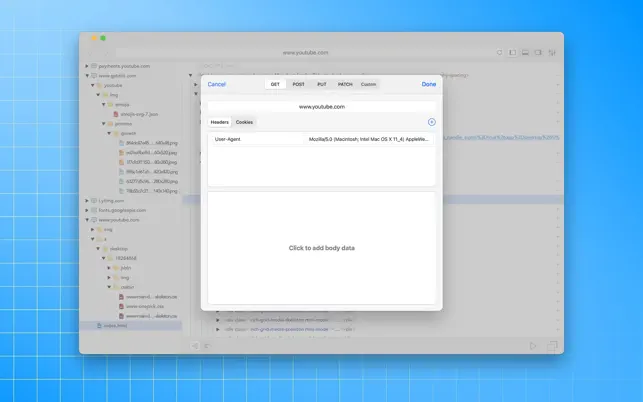Expand the svg folder
Viewport: 643px width, 402px height.
tap(93, 229)
